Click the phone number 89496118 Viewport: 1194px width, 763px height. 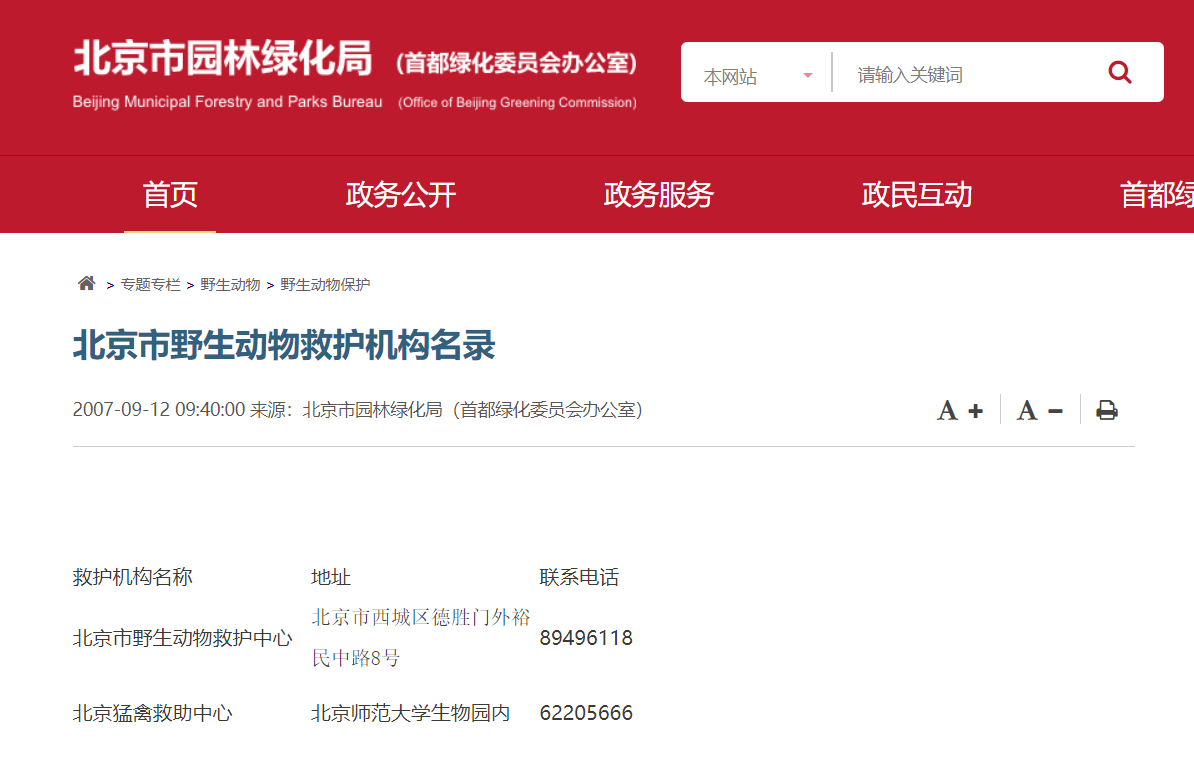586,638
